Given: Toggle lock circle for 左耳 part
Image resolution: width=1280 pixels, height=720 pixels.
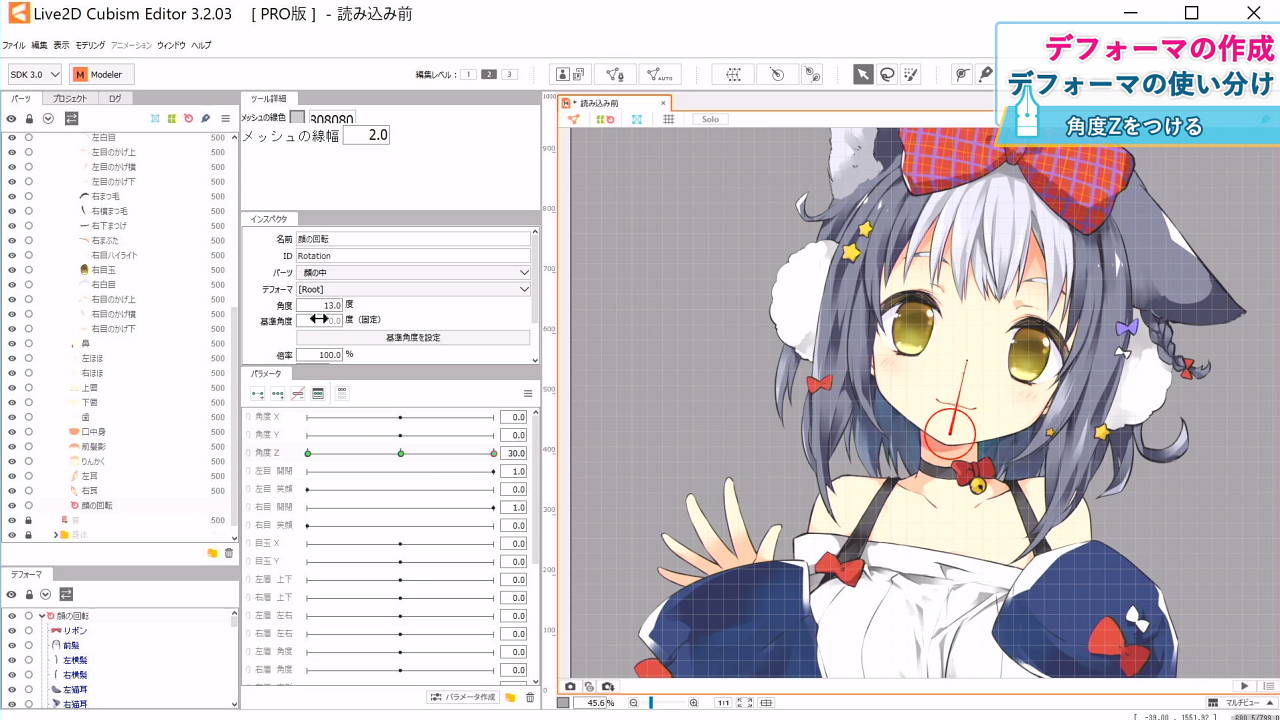Looking at the screenshot, I should 28,476.
